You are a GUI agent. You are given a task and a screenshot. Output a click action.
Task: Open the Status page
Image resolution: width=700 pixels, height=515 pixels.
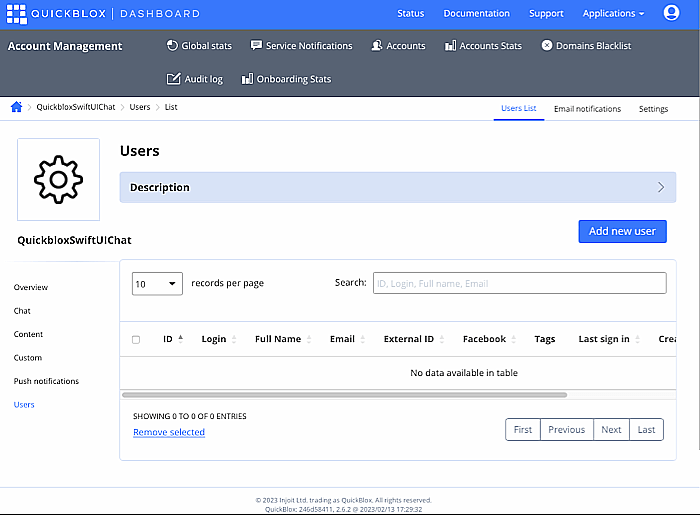pos(411,13)
